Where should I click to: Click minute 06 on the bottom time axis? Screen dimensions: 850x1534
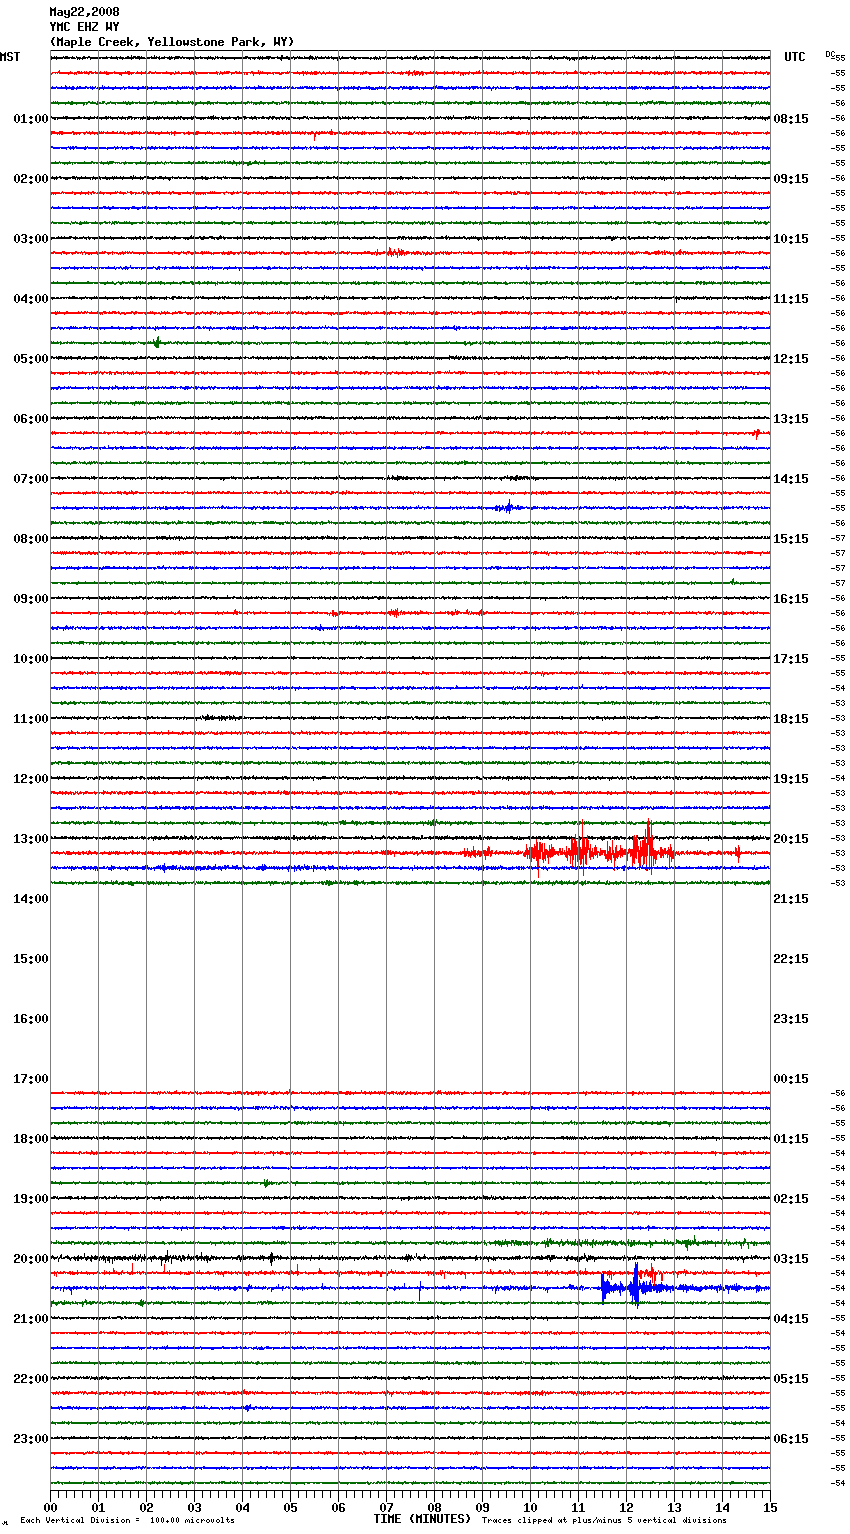pyautogui.click(x=338, y=1507)
